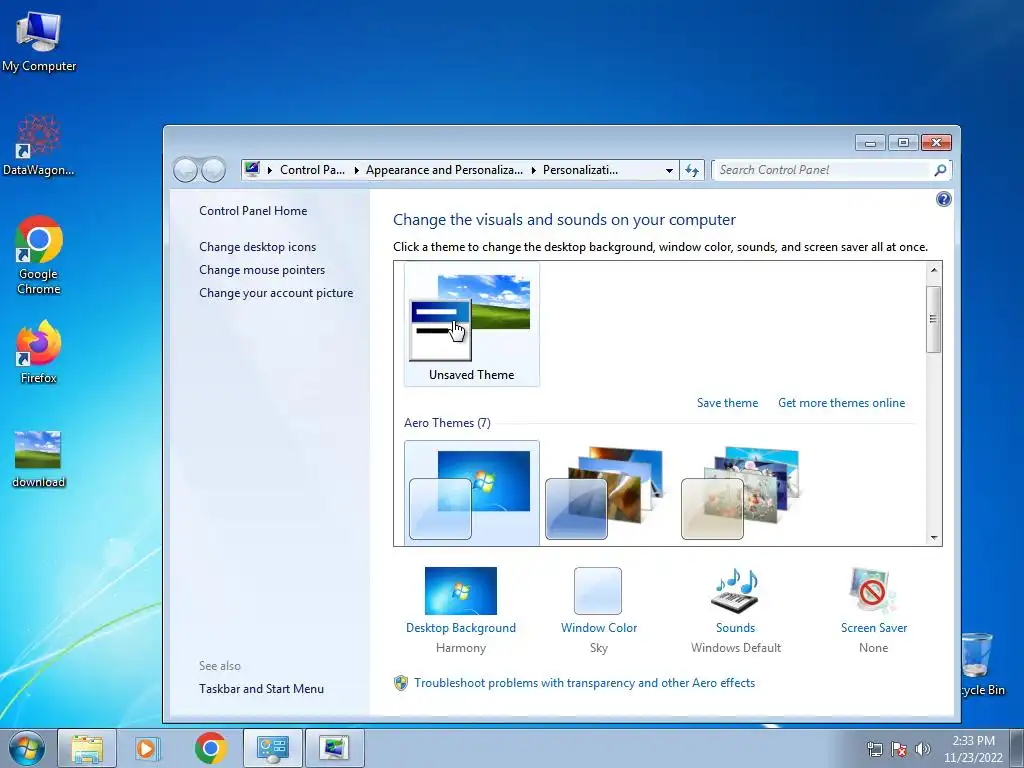Click Get more themes online link
Viewport: 1024px width, 768px height.
point(841,403)
